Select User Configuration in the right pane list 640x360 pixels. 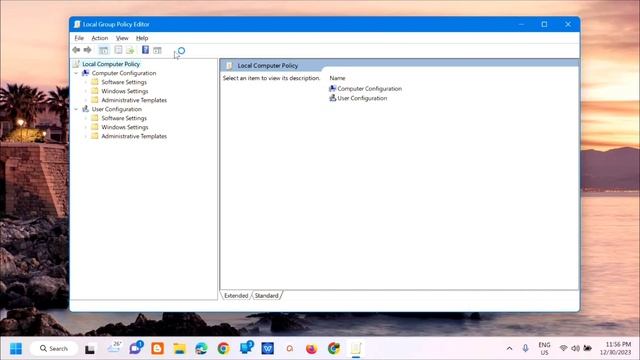coord(362,98)
